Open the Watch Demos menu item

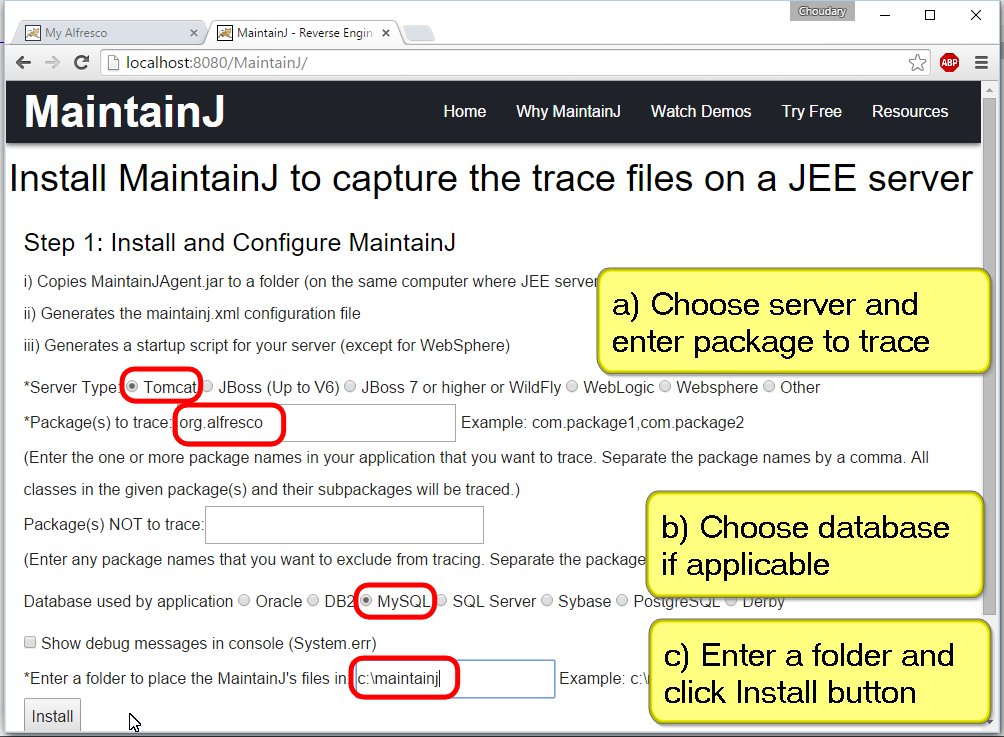point(700,111)
